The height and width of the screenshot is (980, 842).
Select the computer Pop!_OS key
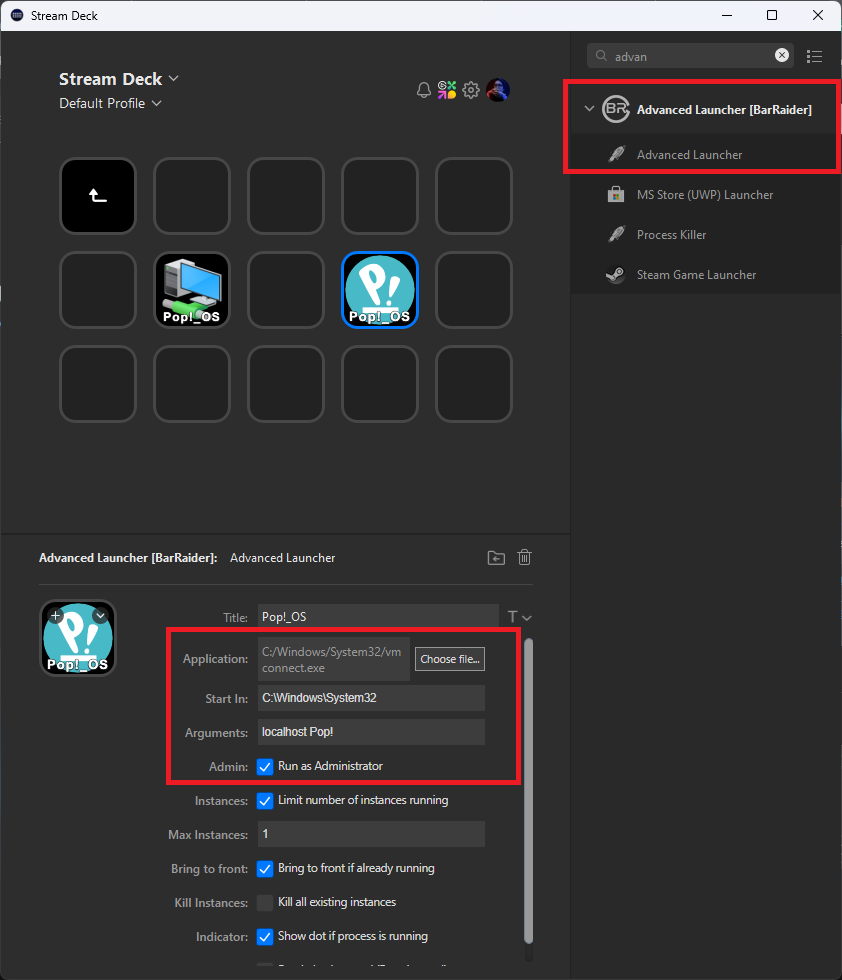(x=192, y=290)
